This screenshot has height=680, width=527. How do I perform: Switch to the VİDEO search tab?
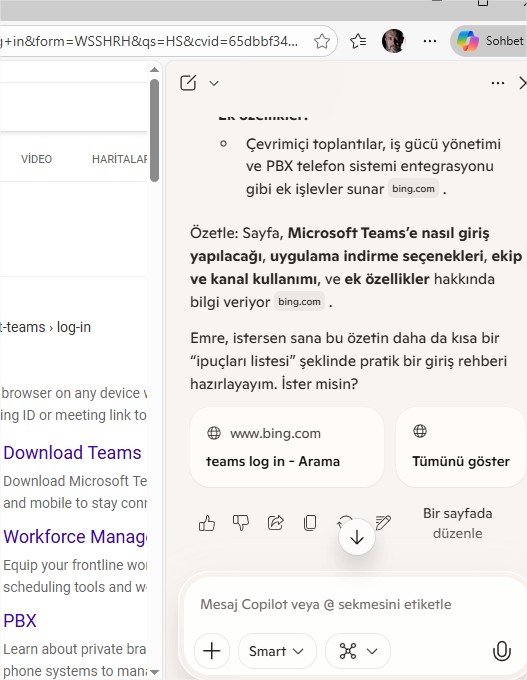tap(36, 159)
